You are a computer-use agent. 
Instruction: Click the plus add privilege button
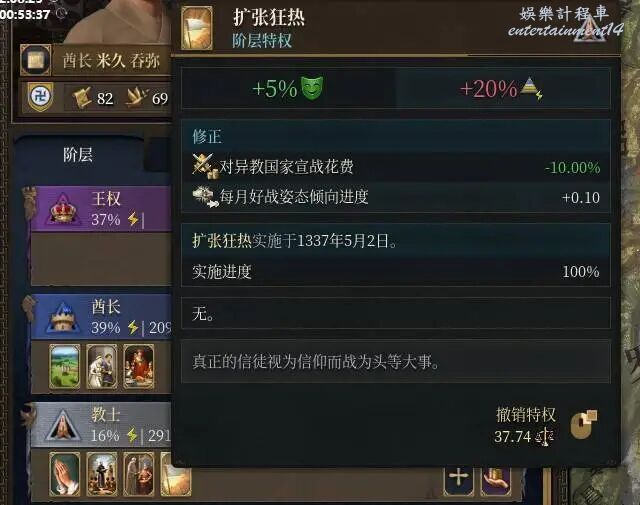tap(458, 478)
